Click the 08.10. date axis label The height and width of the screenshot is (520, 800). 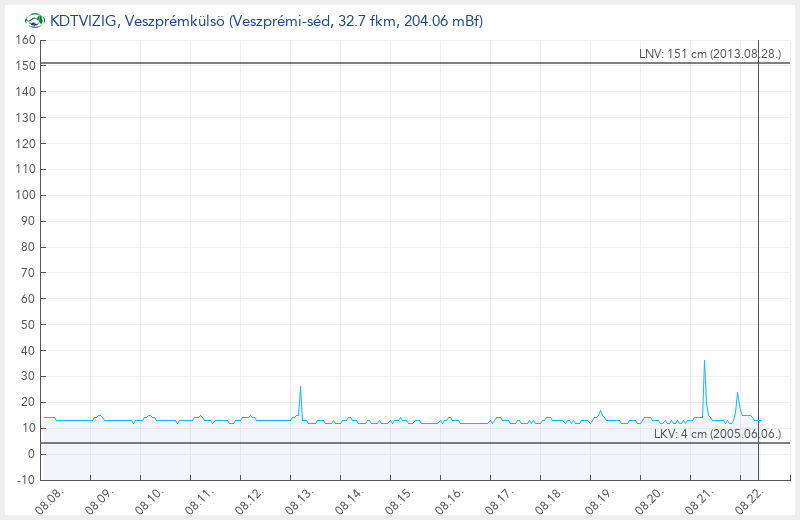coord(150,500)
